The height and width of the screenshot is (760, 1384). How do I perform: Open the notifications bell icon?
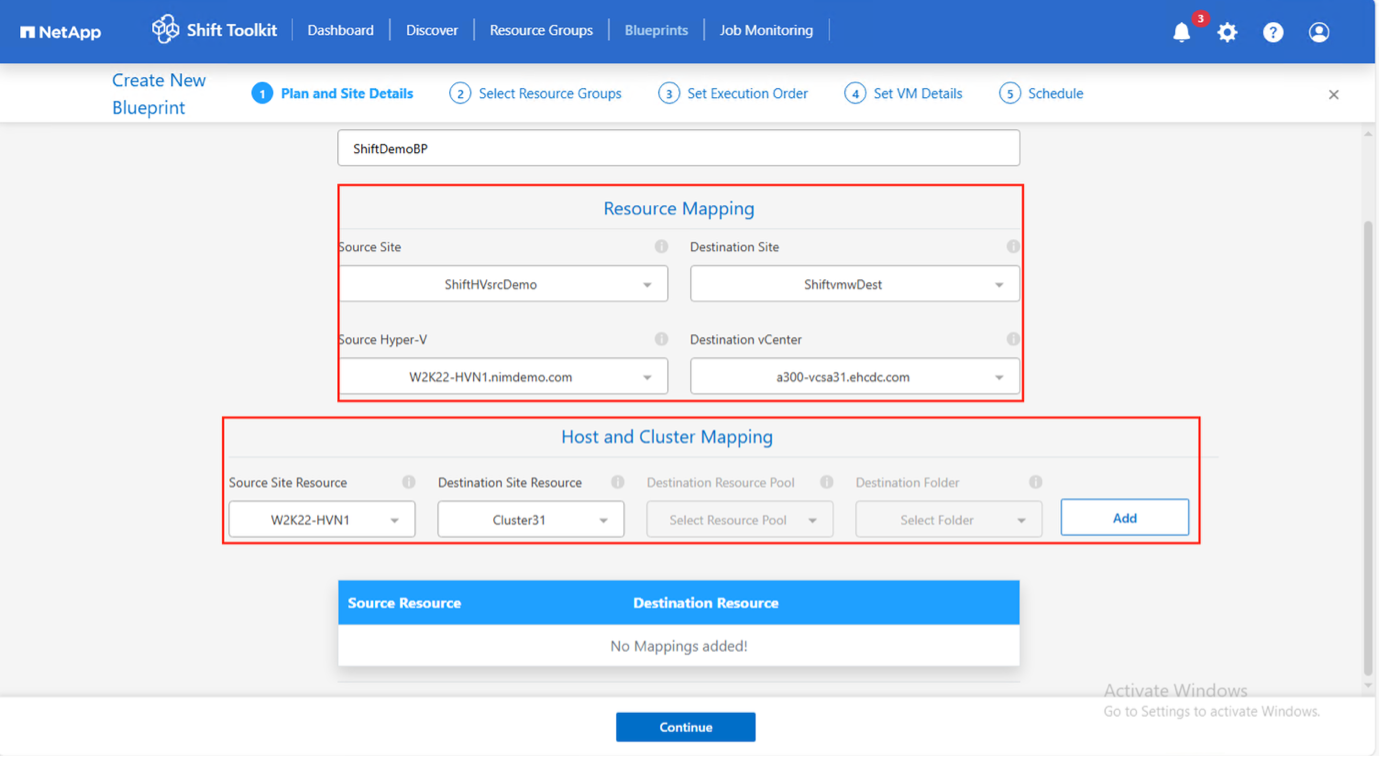(x=1182, y=32)
